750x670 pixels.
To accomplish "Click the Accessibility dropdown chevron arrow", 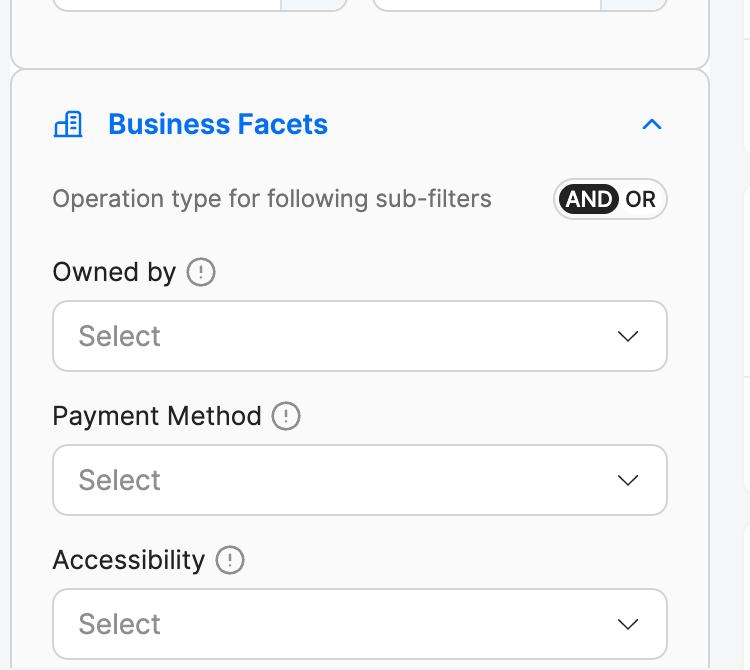I will [628, 624].
